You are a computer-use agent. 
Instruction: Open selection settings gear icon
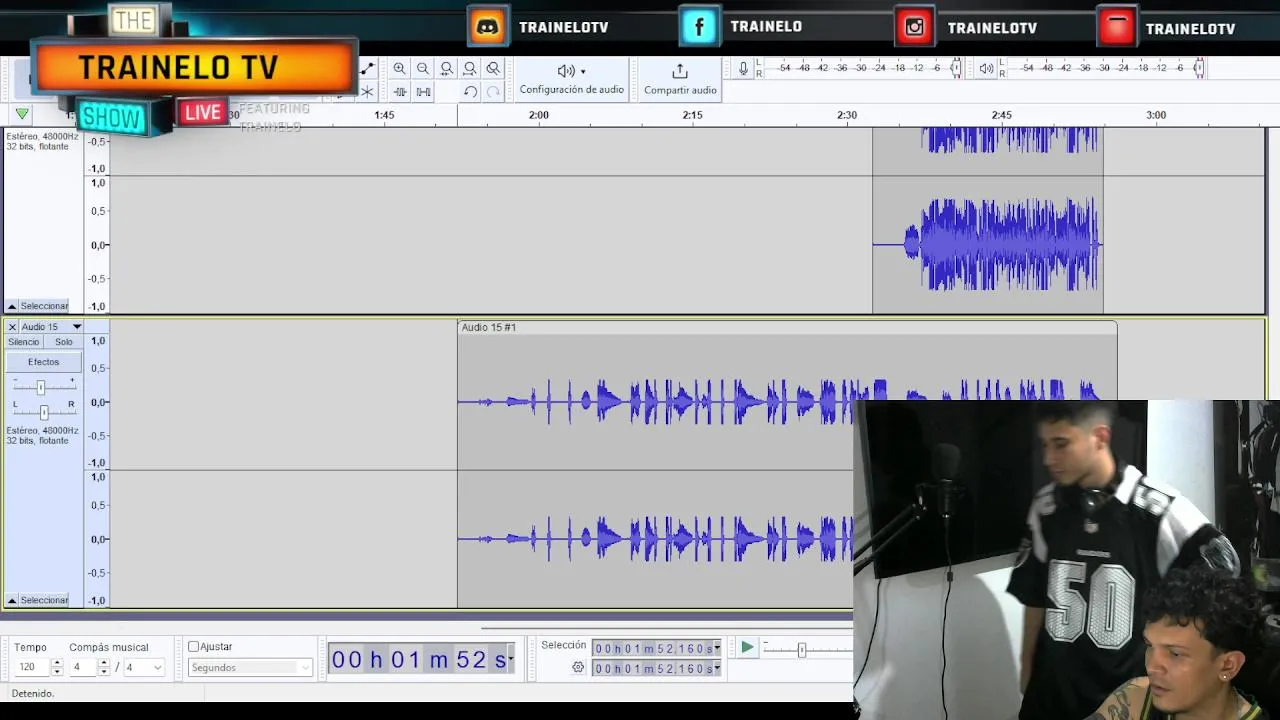(x=578, y=668)
